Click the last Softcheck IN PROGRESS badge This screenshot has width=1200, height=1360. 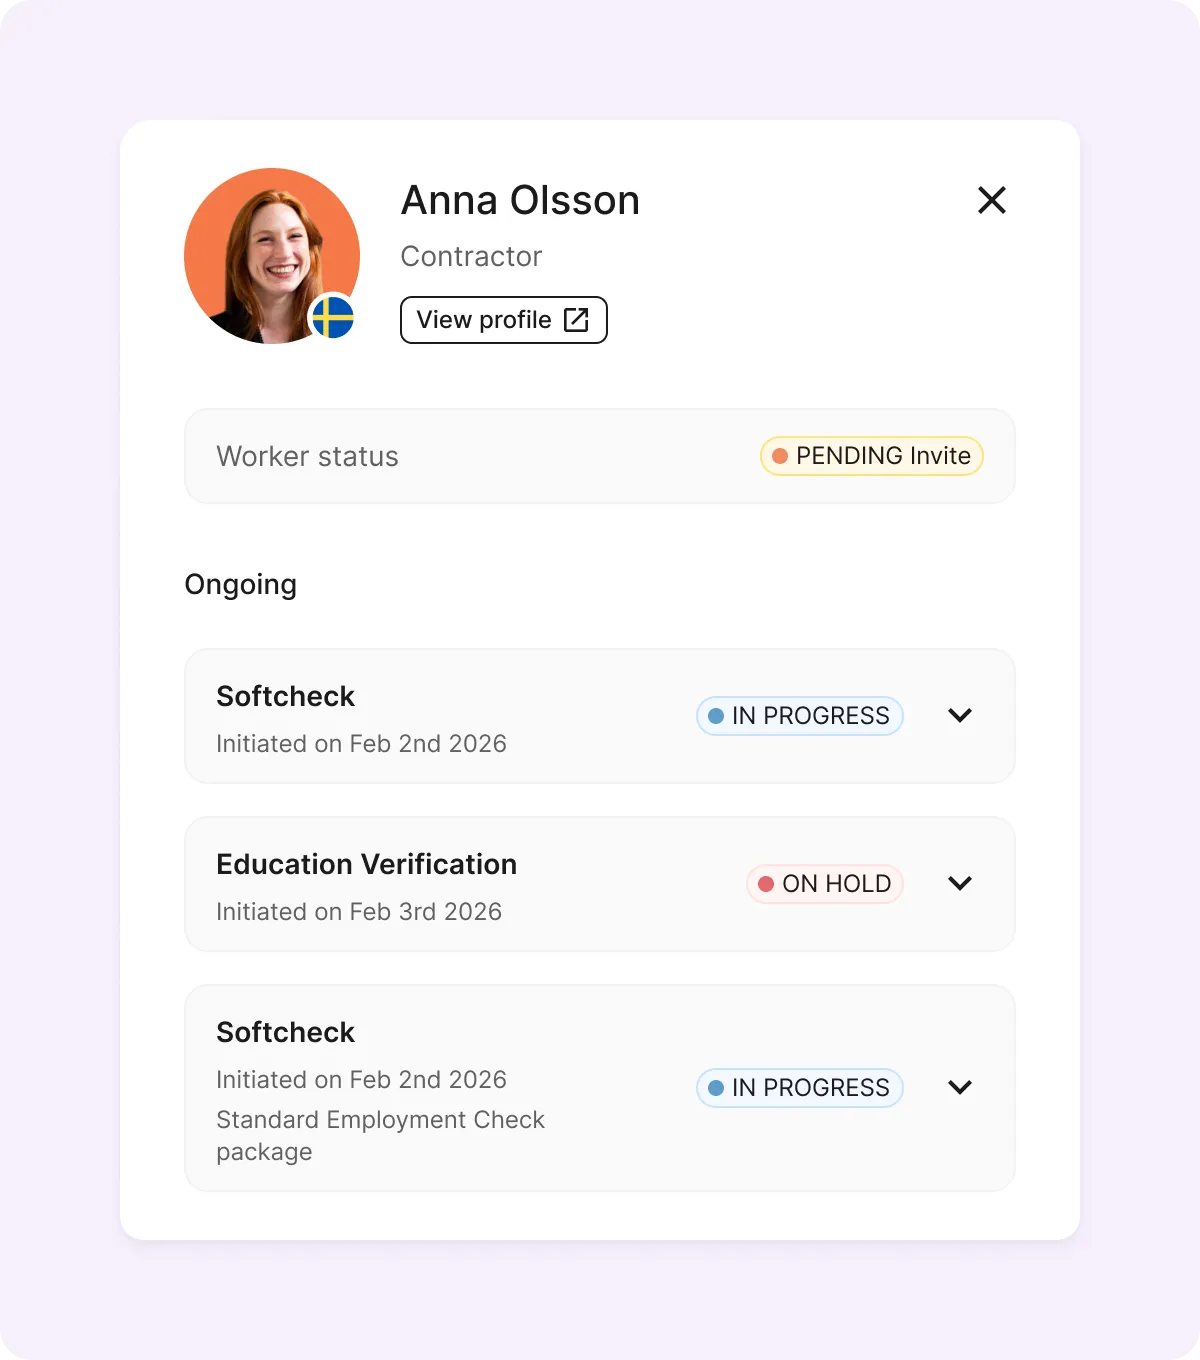[x=800, y=1088]
